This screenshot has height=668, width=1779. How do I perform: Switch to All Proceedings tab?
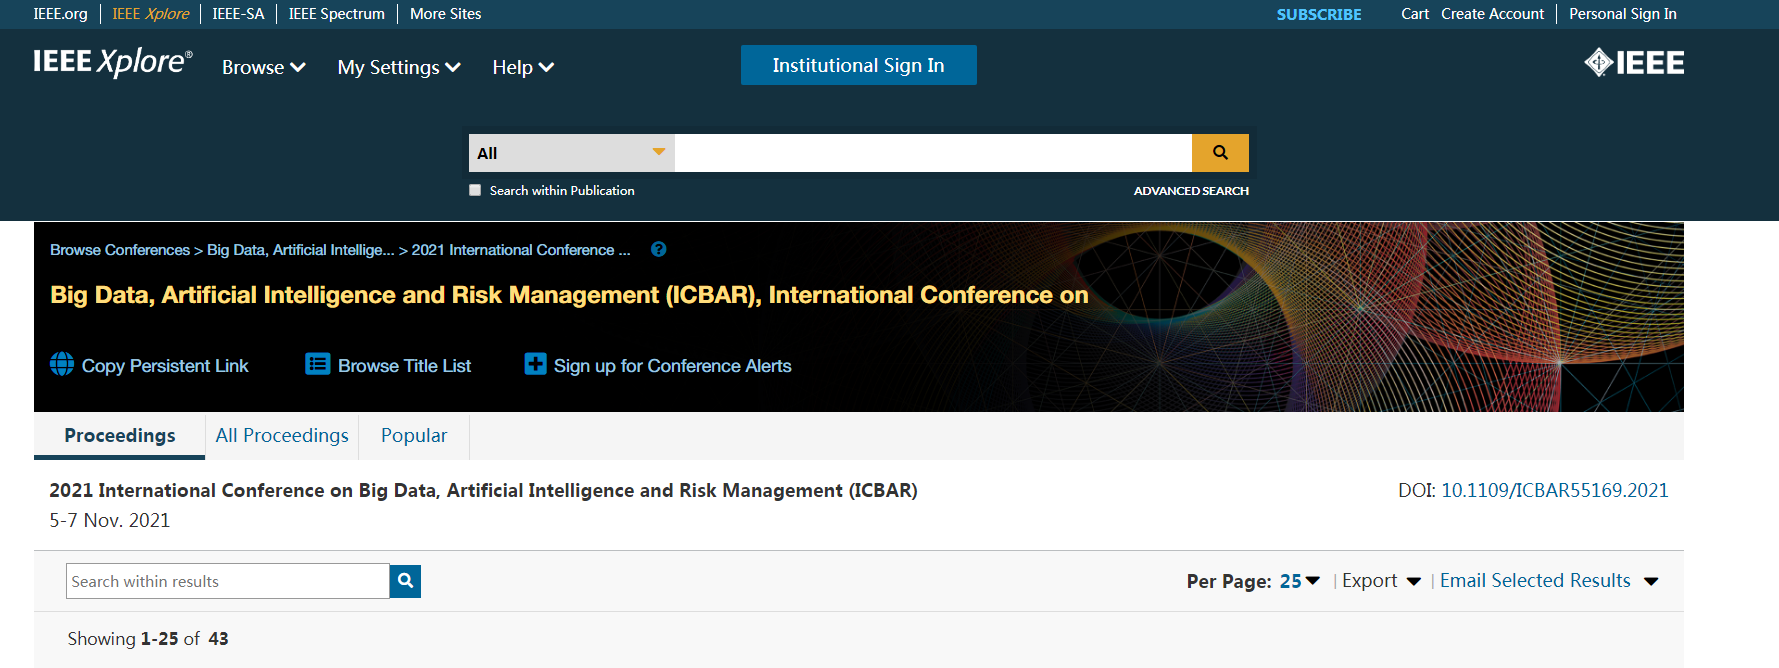(x=282, y=436)
